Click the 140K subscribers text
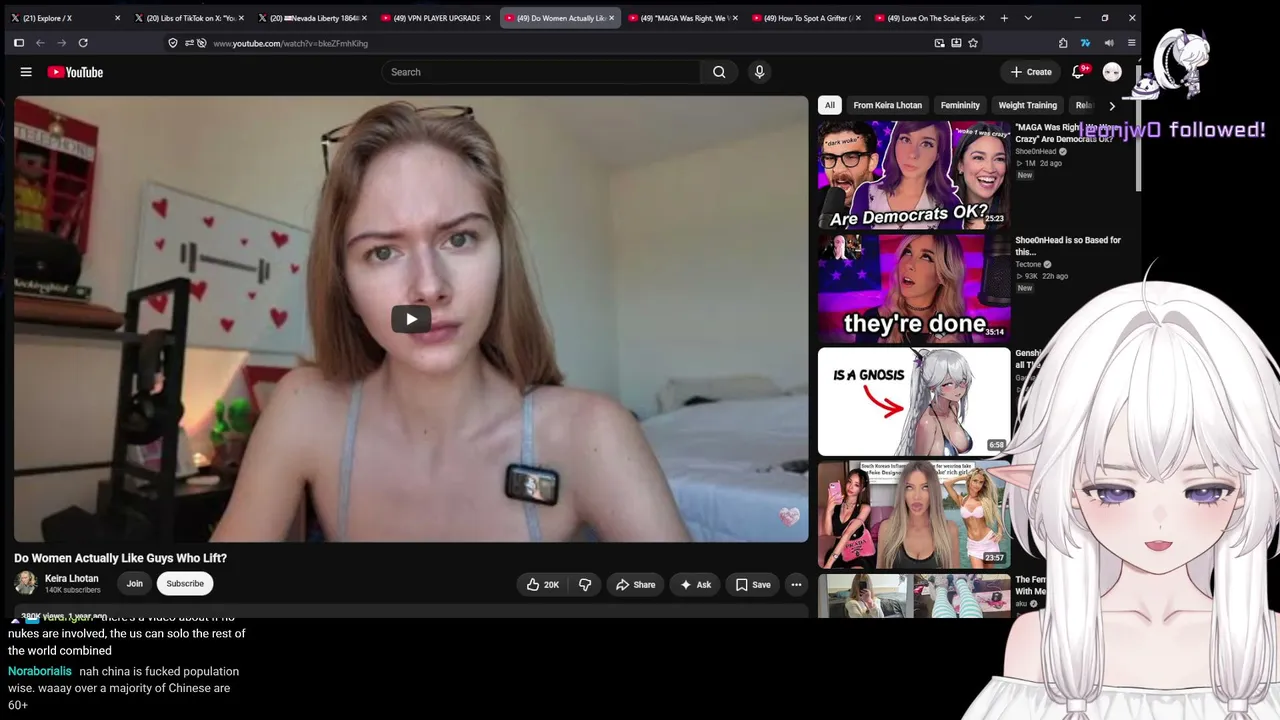Image resolution: width=1280 pixels, height=720 pixels. tap(73, 590)
